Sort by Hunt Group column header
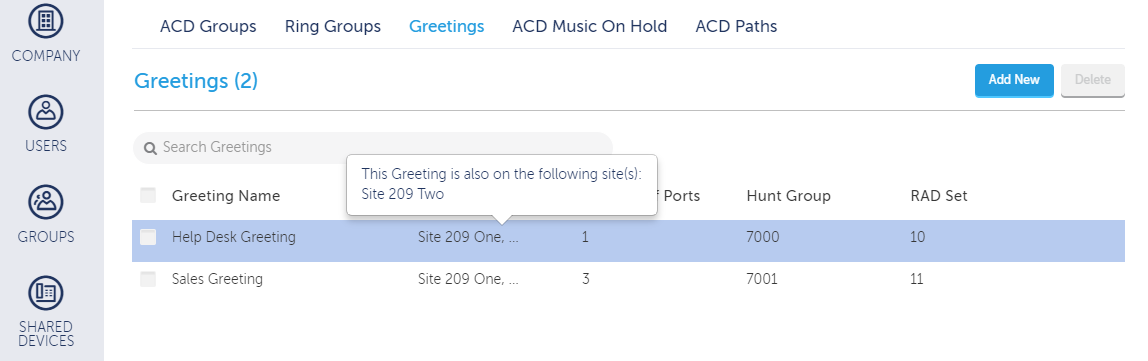The image size is (1148, 361). click(788, 196)
